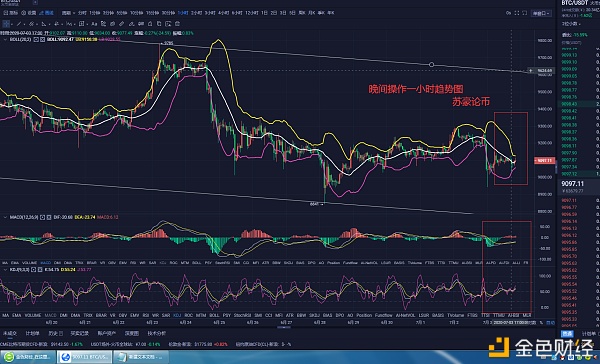
Task: Switch to the 1分钟 timeframe
Action: pyautogui.click(x=95, y=13)
